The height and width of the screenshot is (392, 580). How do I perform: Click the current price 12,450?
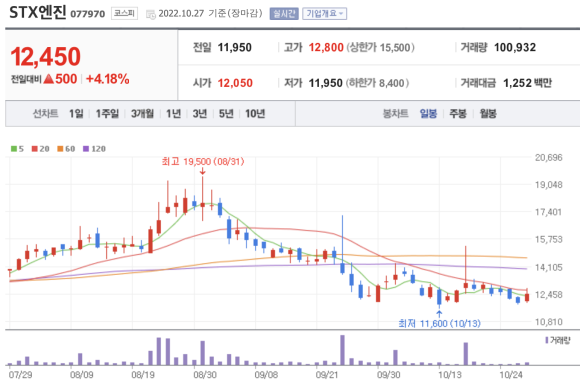tap(45, 57)
